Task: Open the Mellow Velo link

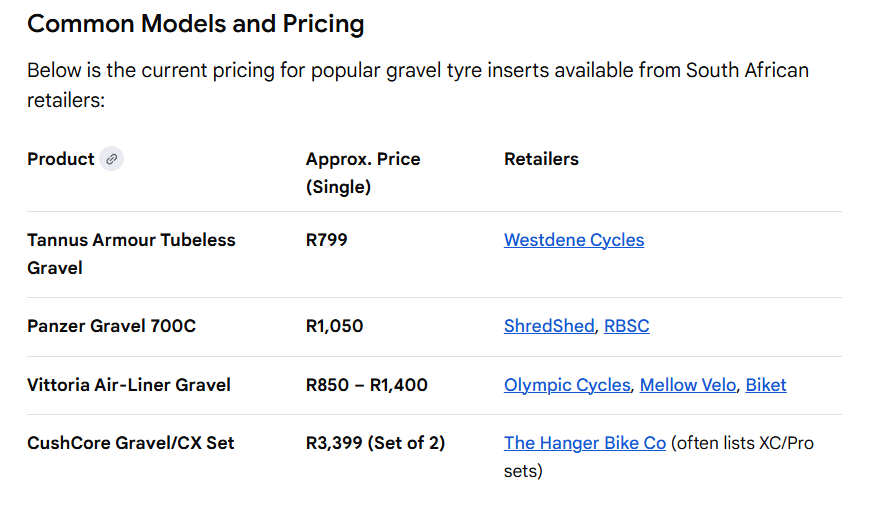Action: [x=688, y=385]
